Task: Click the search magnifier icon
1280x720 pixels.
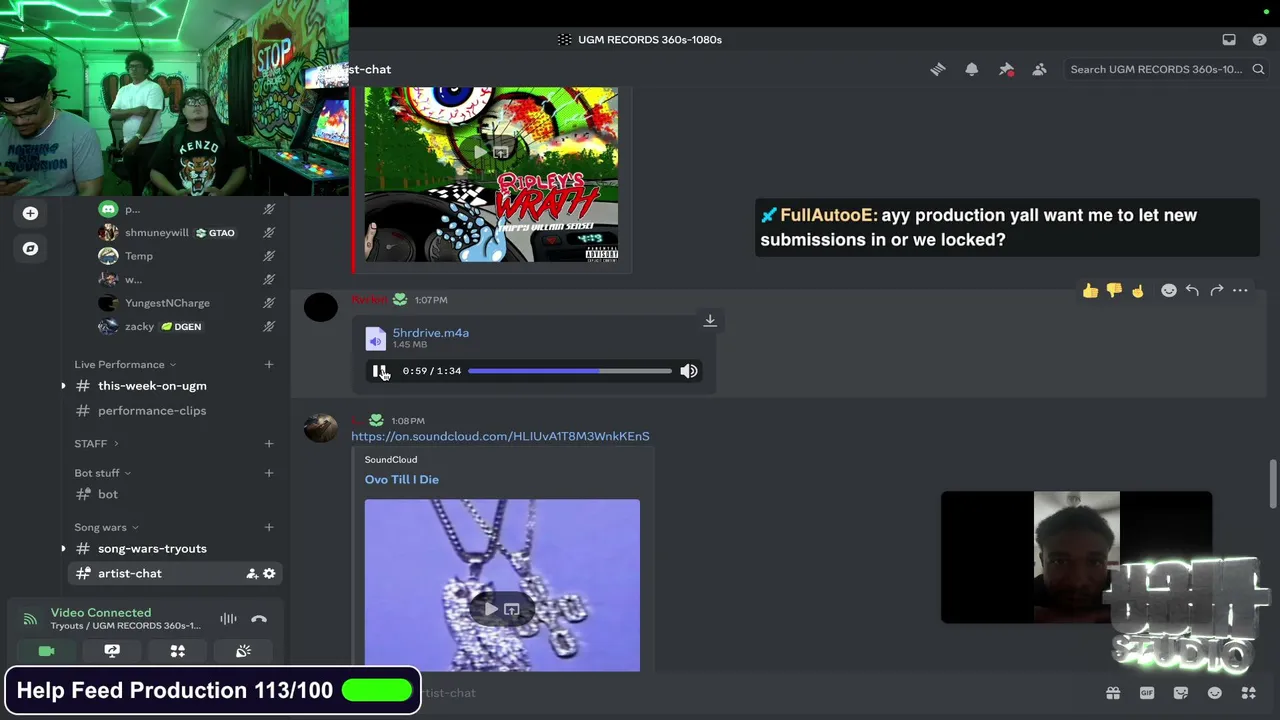Action: 1259,69
